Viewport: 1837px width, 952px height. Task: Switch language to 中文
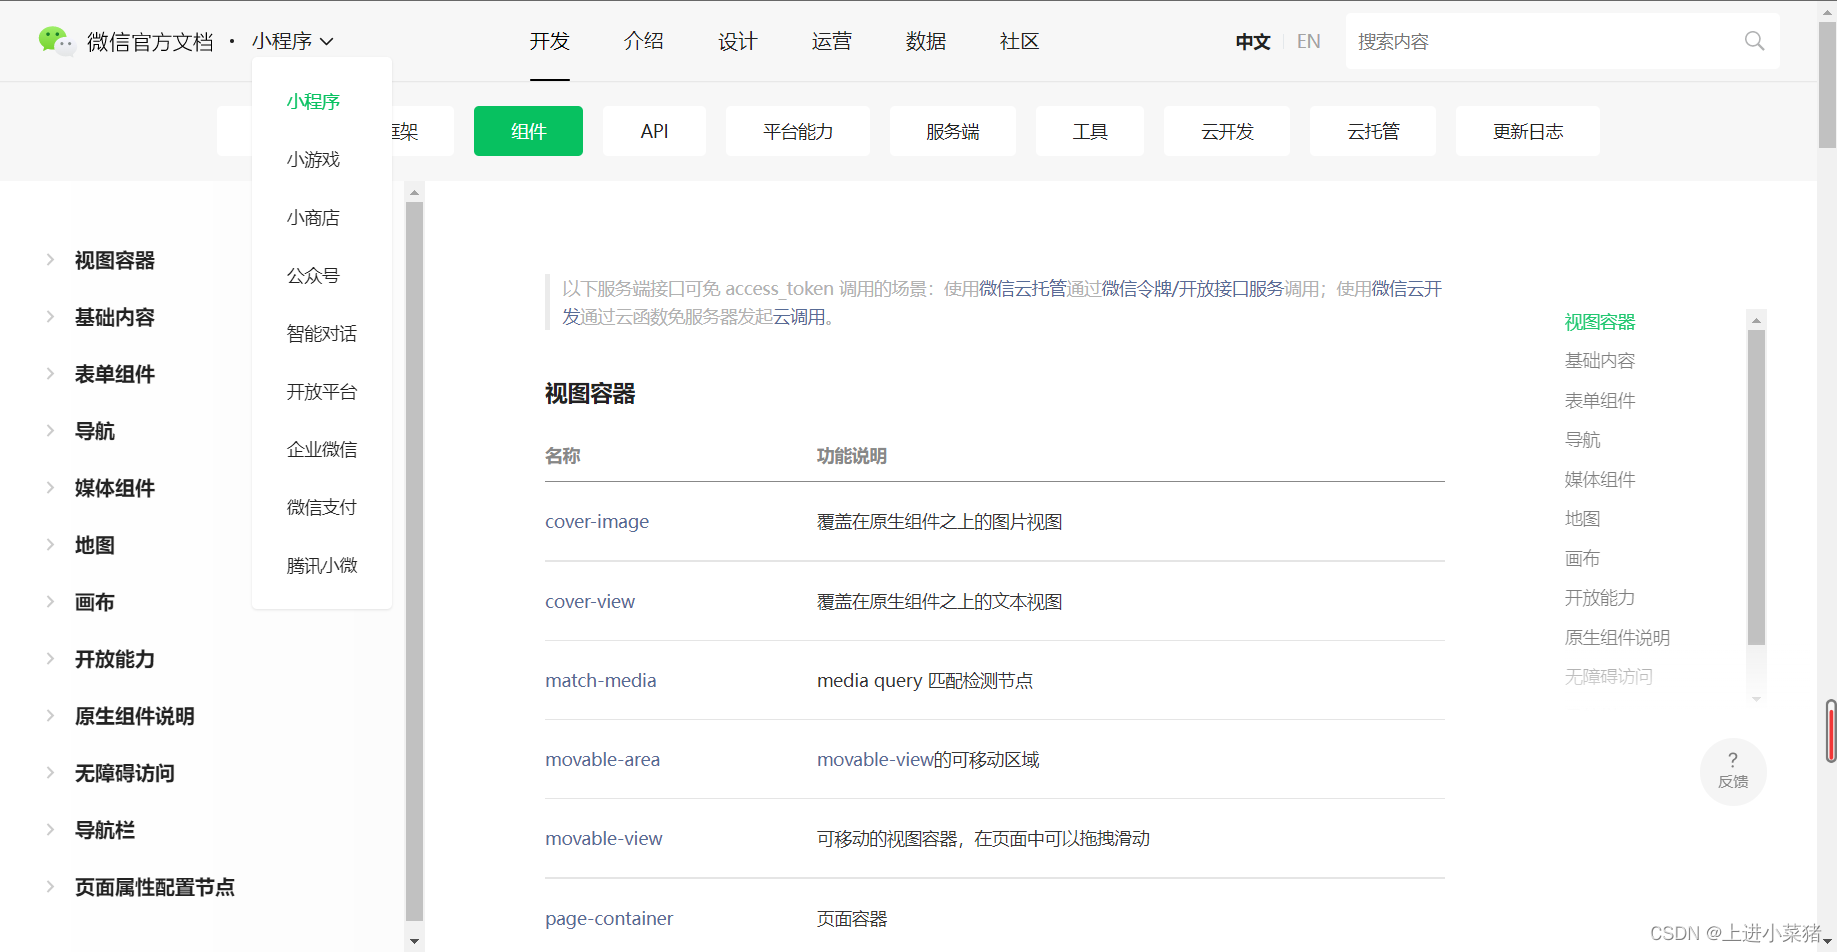point(1253,42)
